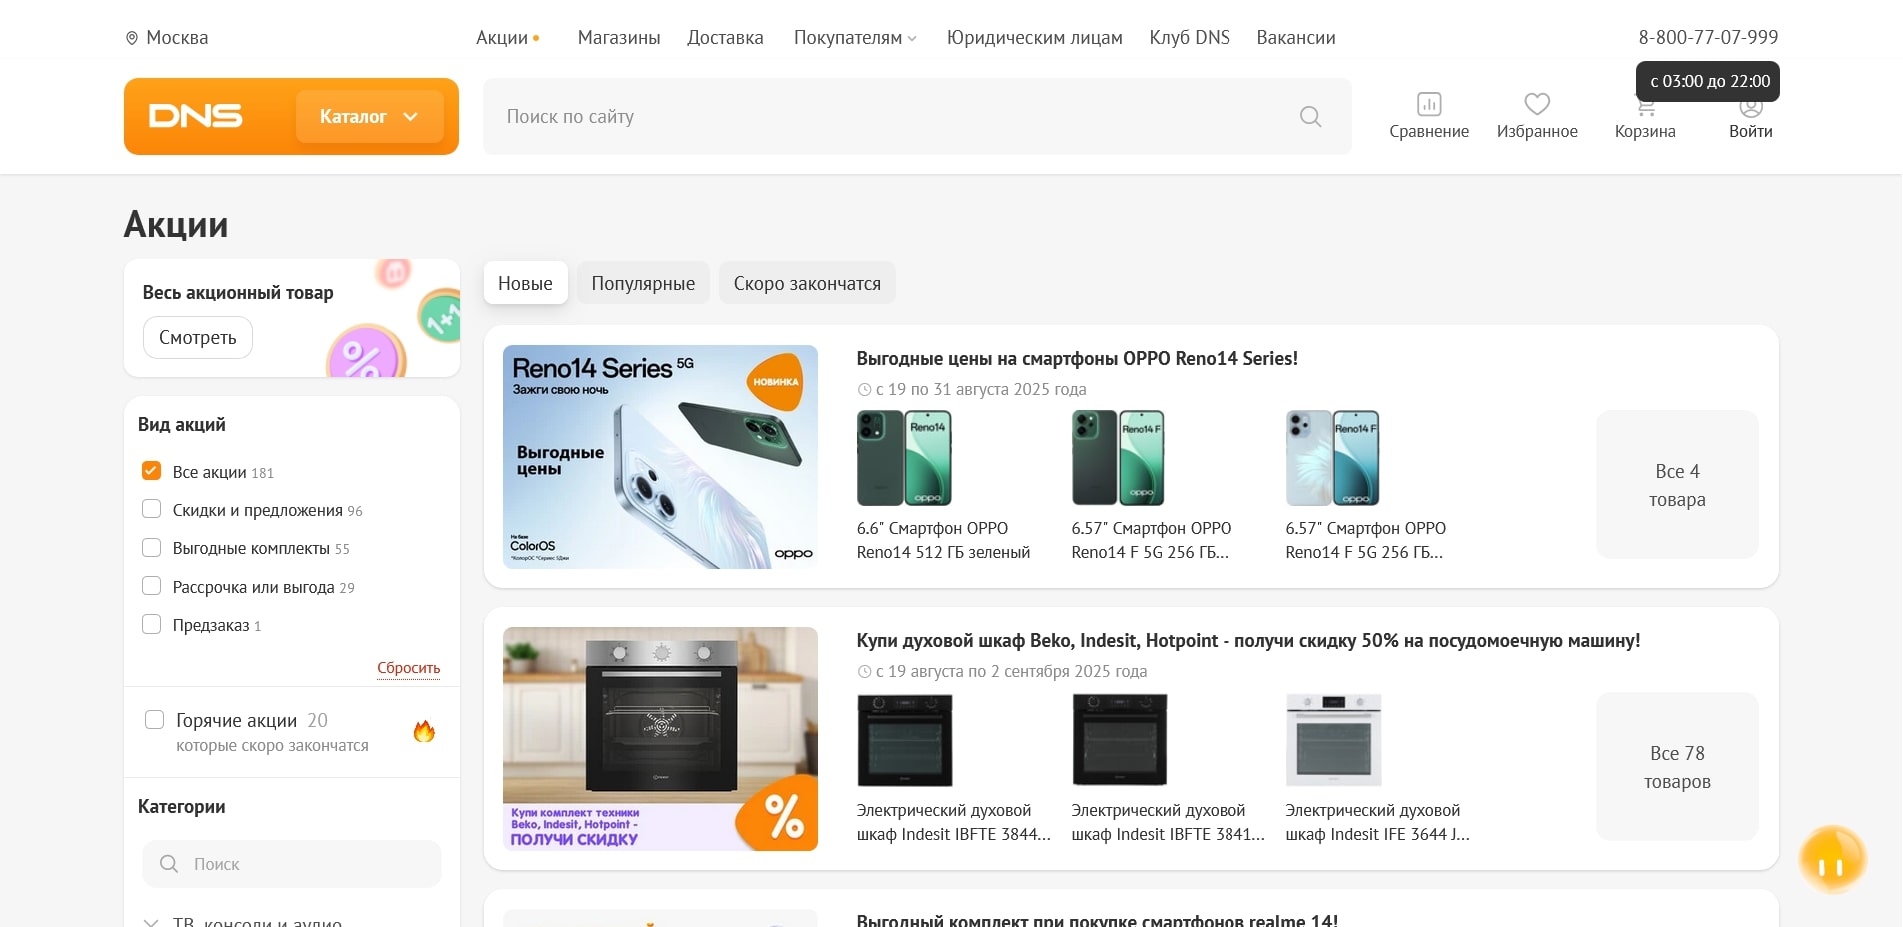The height and width of the screenshot is (927, 1903).
Task: Click the orange floating chat button
Action: (x=1831, y=861)
